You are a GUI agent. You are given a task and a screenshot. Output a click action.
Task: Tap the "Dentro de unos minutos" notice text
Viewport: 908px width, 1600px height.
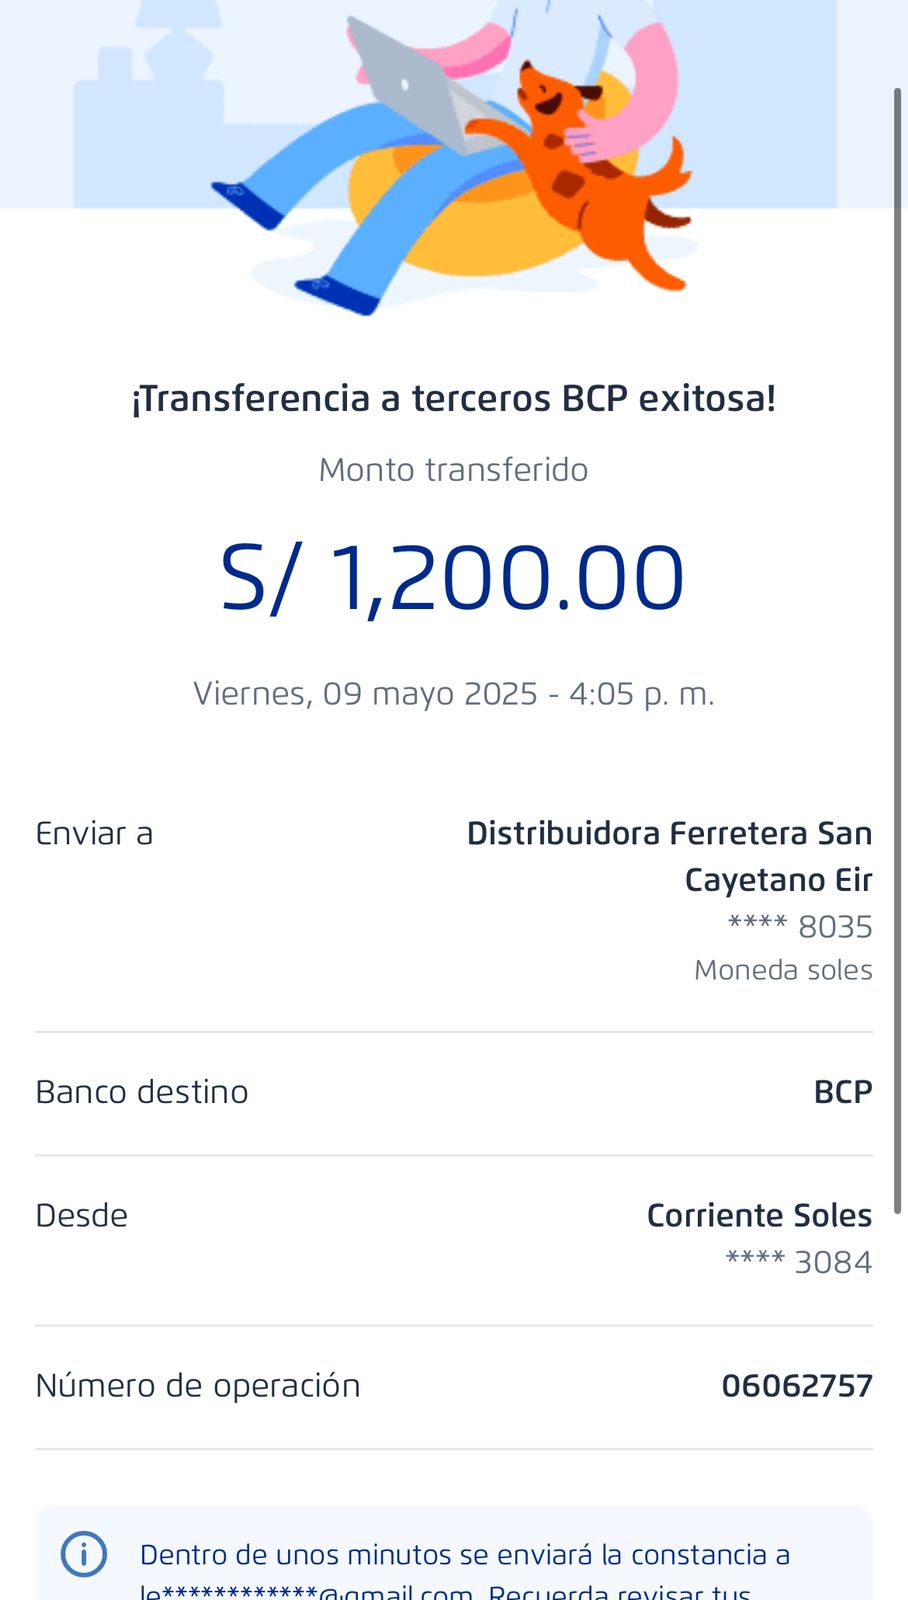point(465,1556)
